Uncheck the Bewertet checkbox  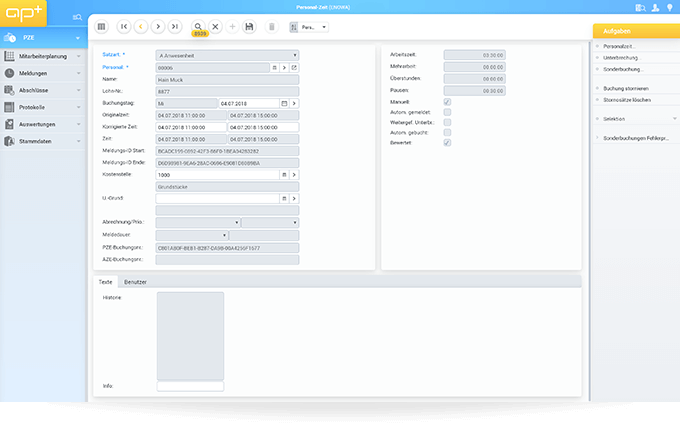[447, 142]
